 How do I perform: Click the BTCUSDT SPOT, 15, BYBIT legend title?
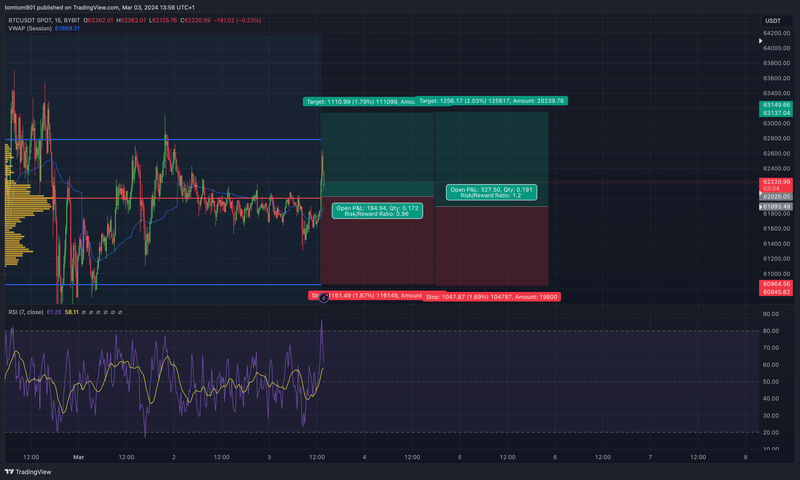point(44,20)
